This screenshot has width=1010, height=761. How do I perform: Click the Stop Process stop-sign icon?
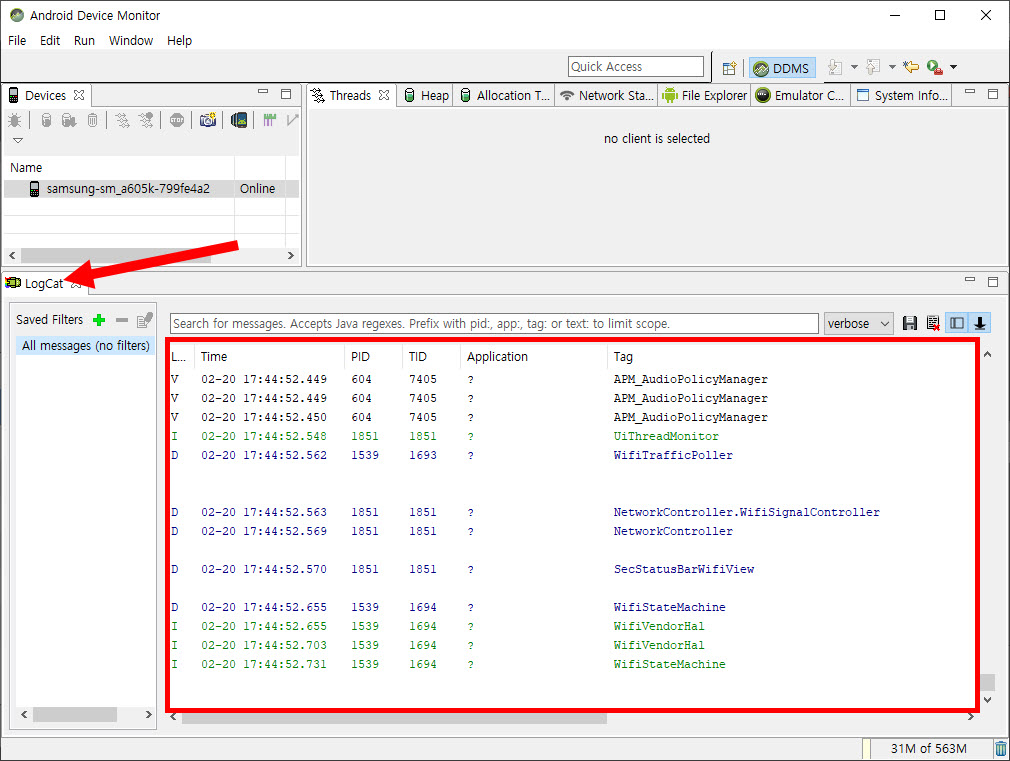[176, 120]
